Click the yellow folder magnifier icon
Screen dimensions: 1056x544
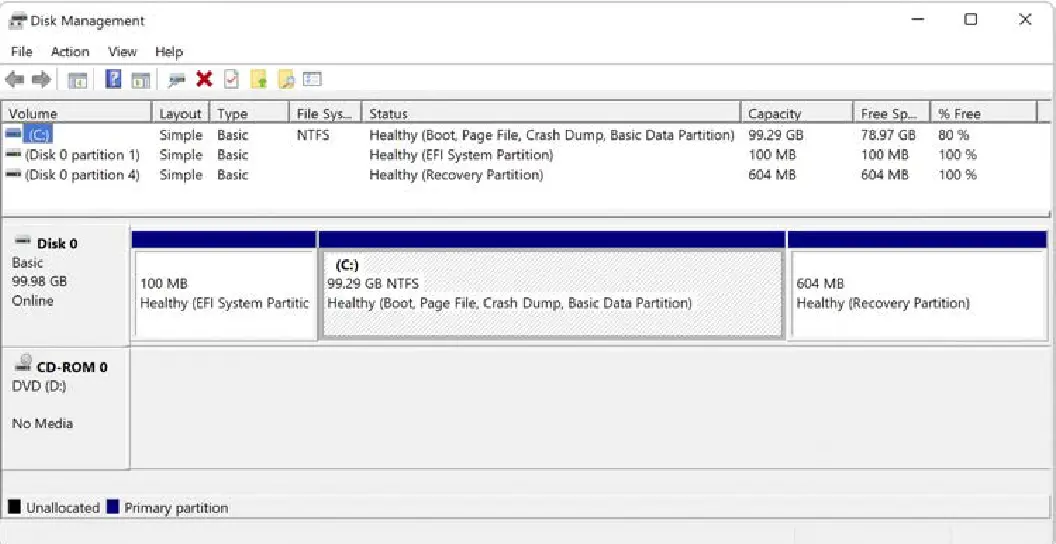pos(285,80)
